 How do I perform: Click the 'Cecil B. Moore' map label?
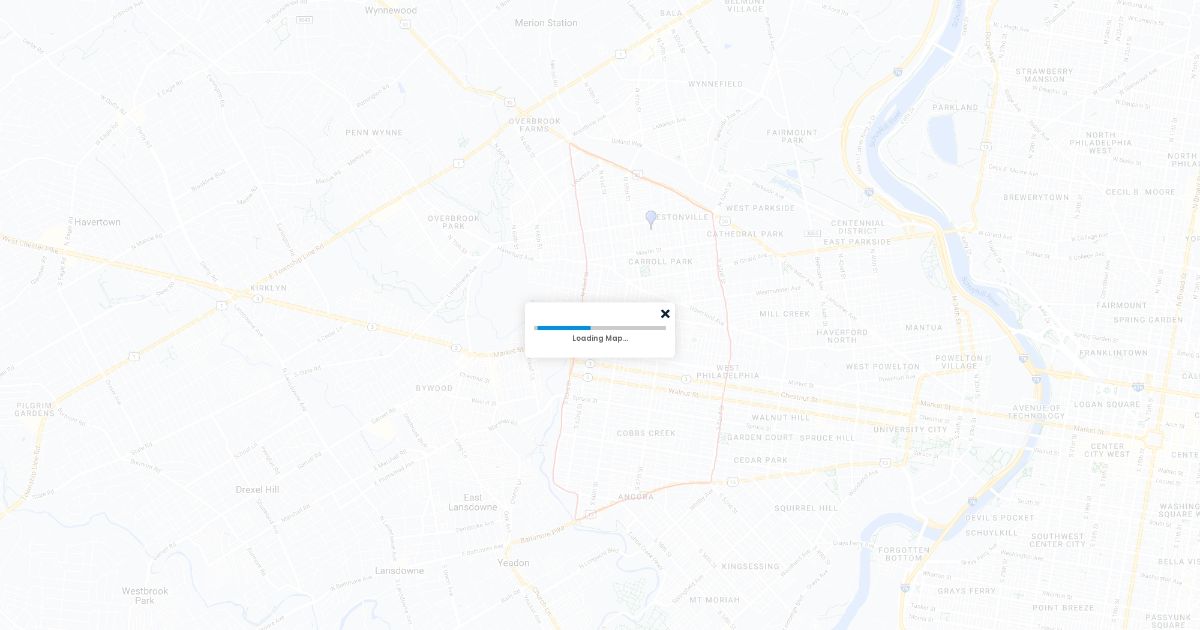(1140, 192)
